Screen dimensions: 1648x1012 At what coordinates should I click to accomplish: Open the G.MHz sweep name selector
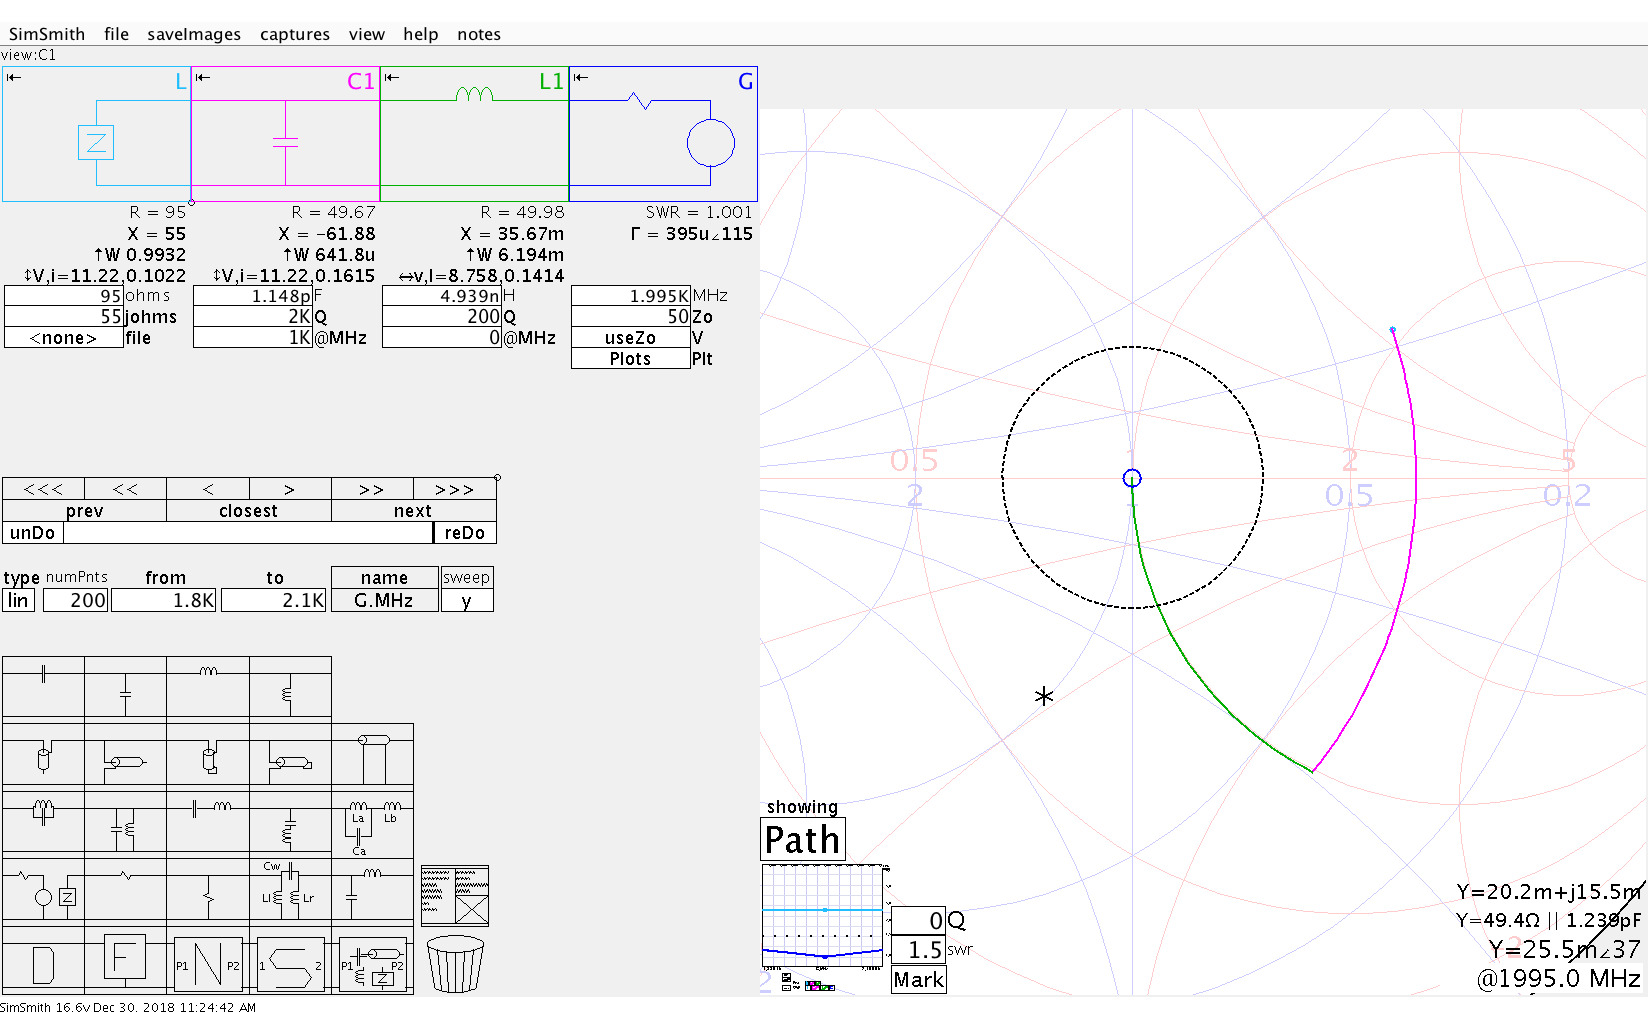tap(384, 600)
